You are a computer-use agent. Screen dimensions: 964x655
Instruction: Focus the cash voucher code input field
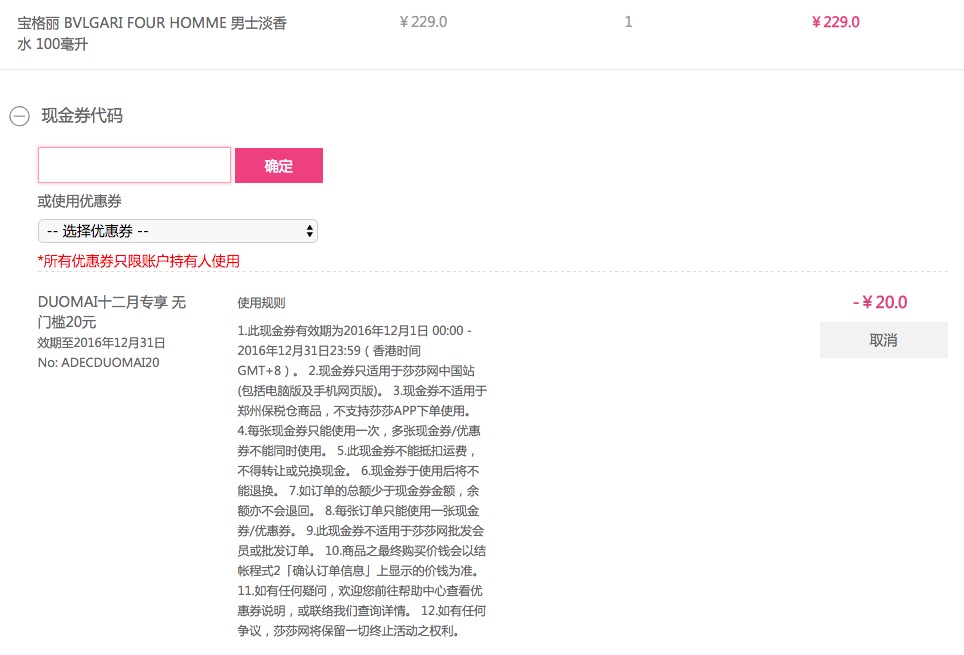[134, 165]
